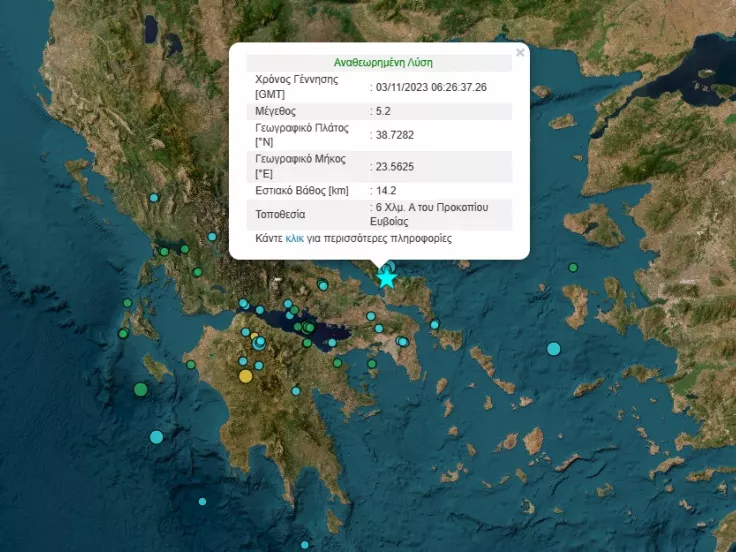Select the cyan marker on Evia's east coast
This screenshot has width=736, height=552.
click(435, 324)
